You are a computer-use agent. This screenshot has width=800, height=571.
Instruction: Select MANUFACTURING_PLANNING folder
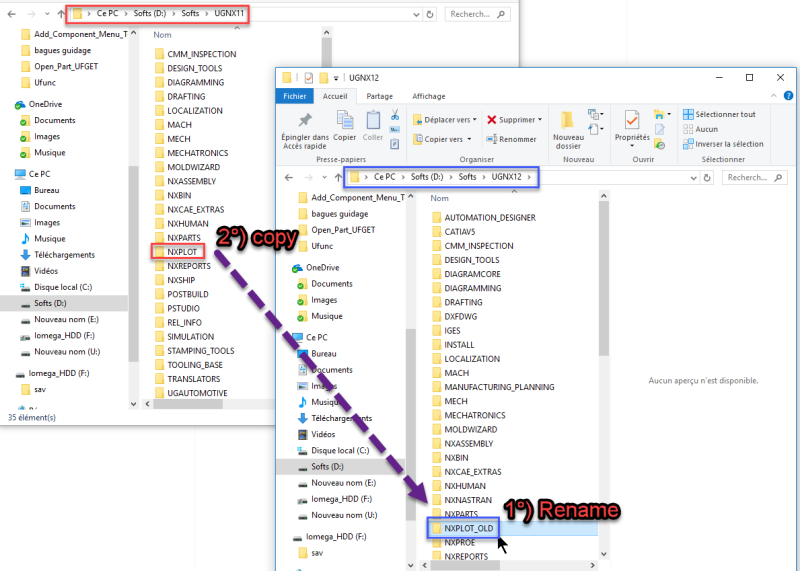pyautogui.click(x=492, y=387)
